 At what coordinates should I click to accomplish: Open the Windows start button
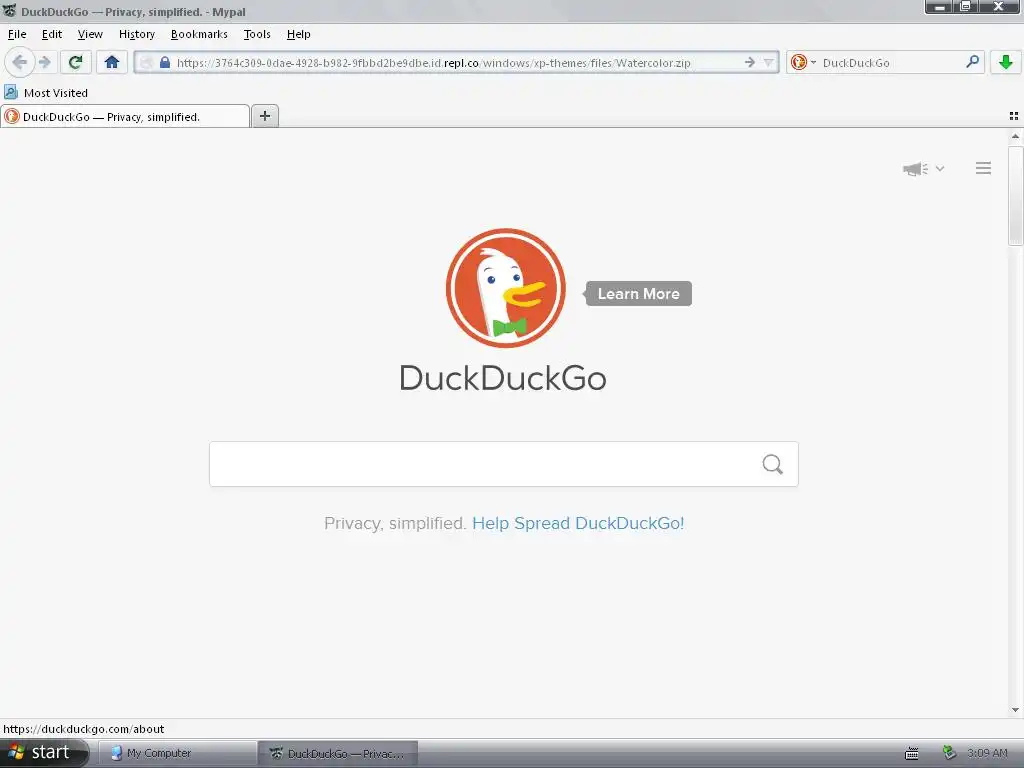[x=43, y=752]
